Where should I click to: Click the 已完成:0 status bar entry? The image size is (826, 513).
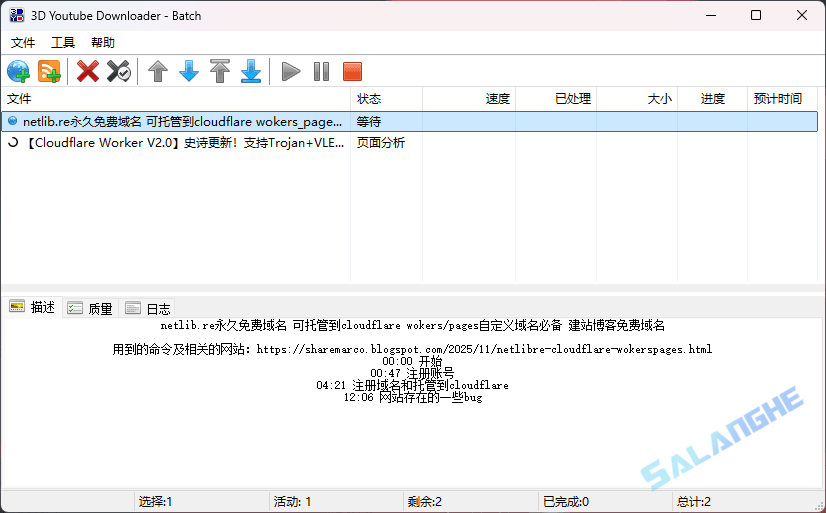566,501
